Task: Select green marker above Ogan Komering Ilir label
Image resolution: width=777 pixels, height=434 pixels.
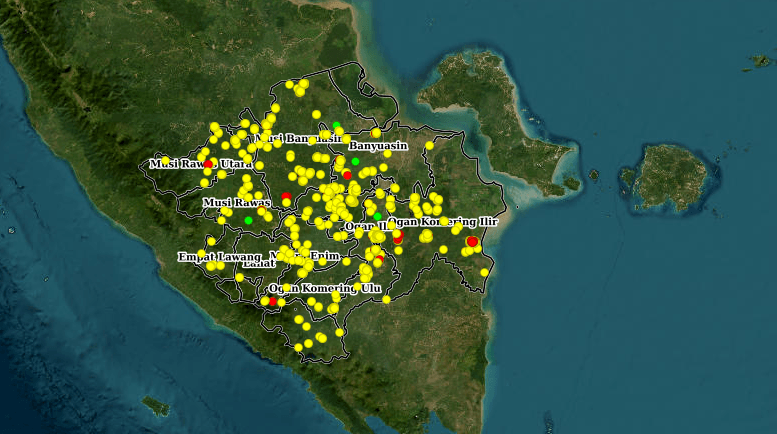Action: pos(378,216)
